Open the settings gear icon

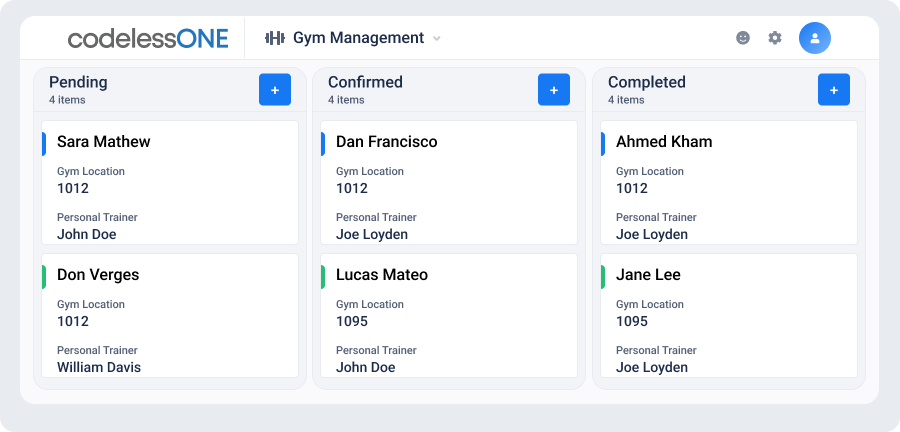775,38
